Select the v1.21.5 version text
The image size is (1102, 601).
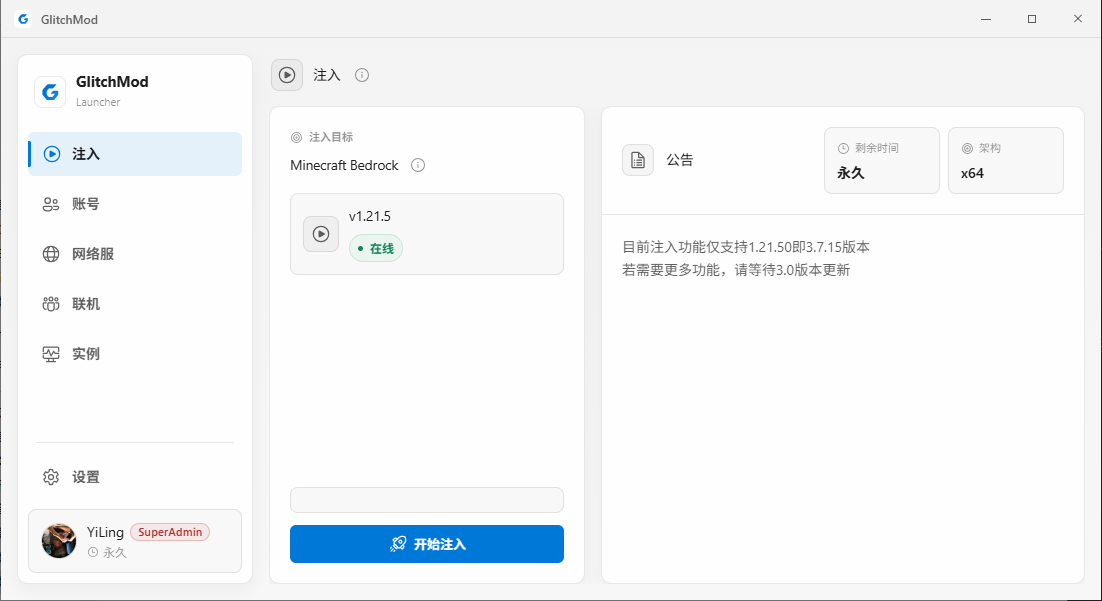coord(370,217)
